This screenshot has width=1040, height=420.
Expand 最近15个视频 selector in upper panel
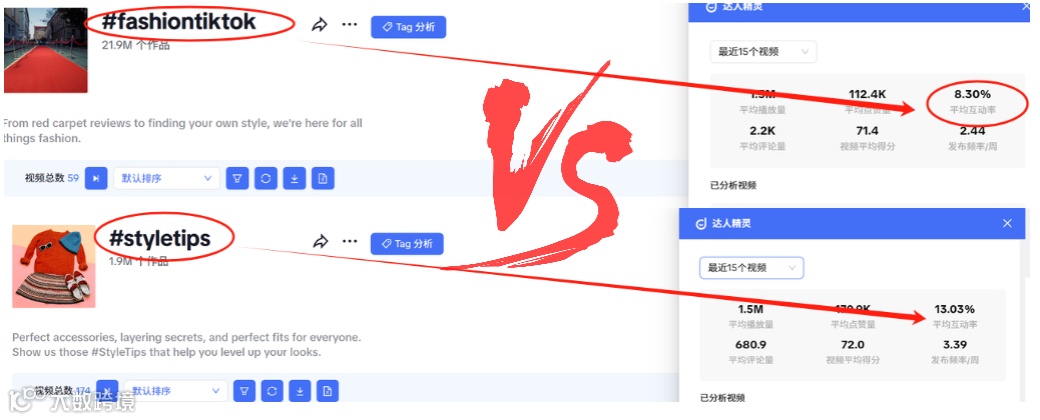pyautogui.click(x=763, y=52)
